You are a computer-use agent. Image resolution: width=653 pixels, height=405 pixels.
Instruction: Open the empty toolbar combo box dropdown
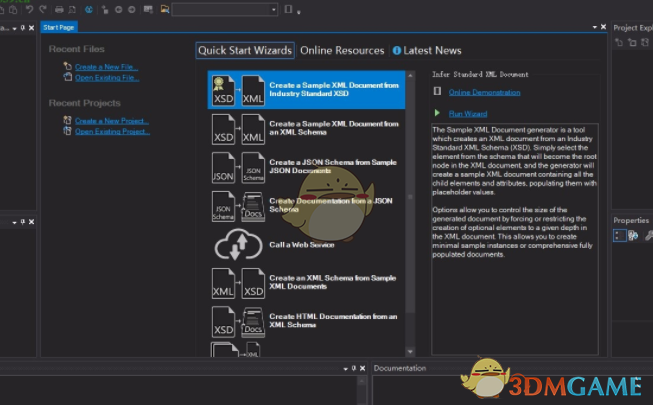click(x=274, y=10)
